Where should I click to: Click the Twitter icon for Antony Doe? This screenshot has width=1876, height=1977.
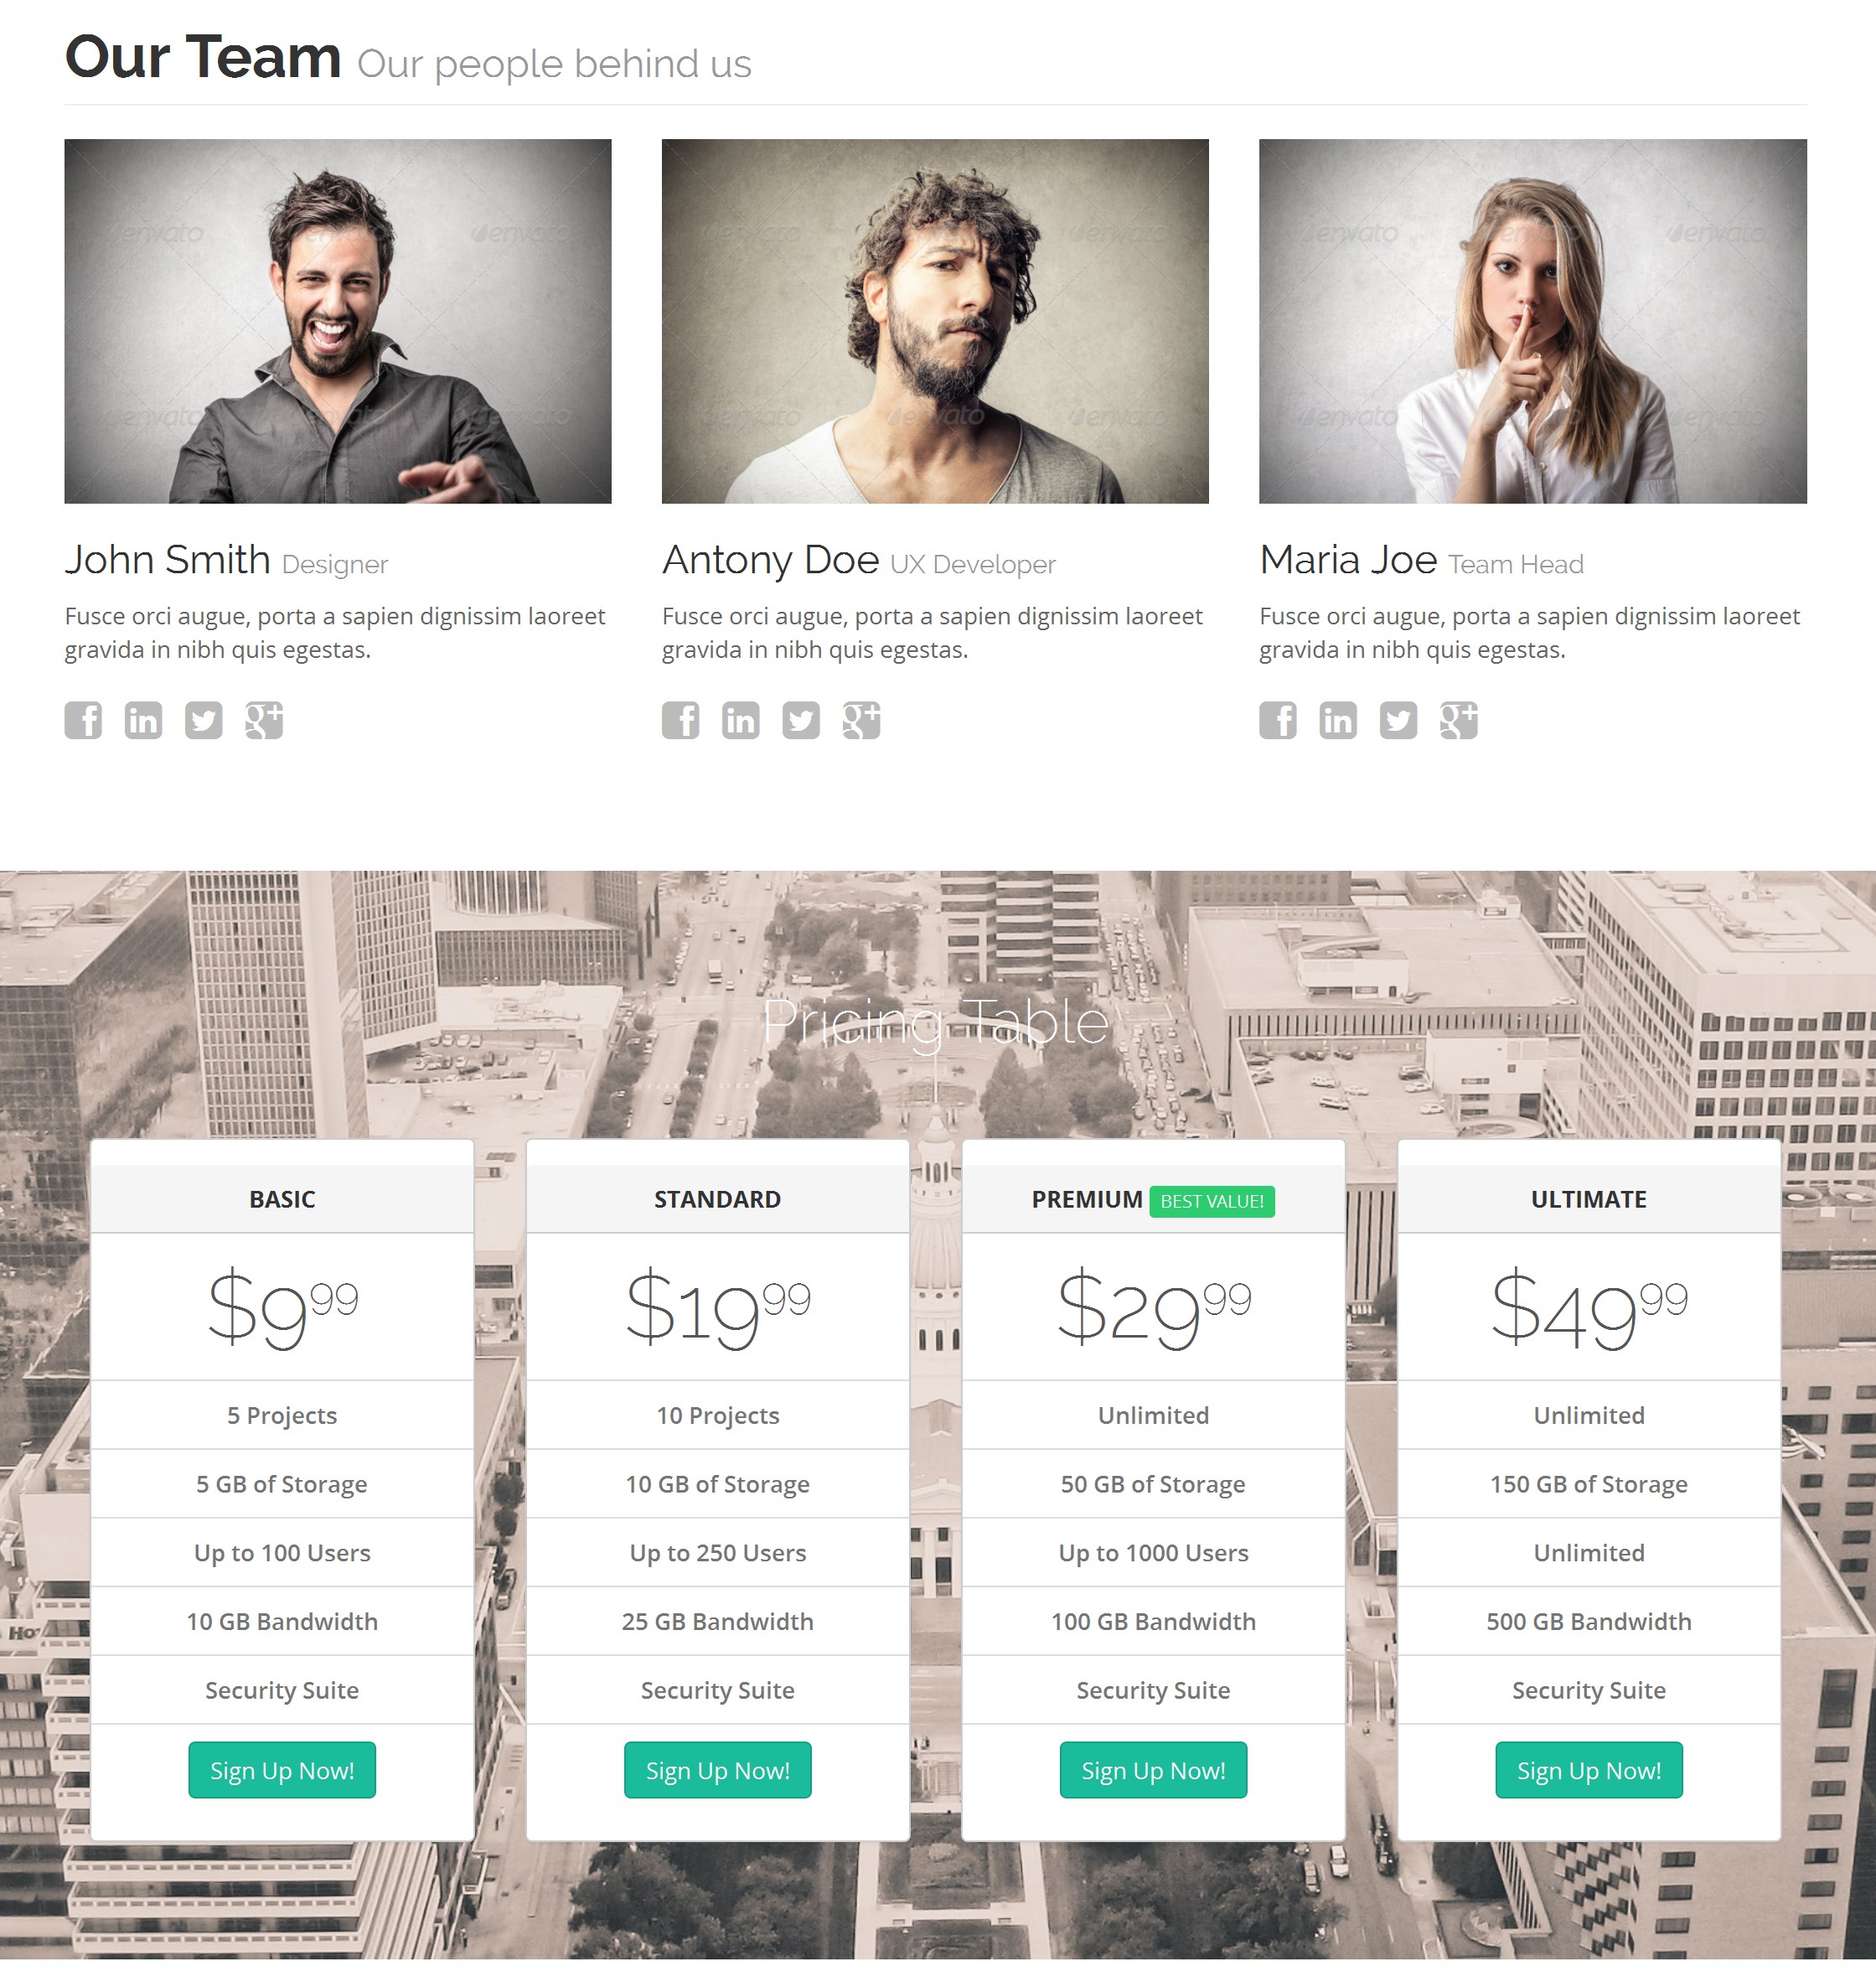tap(797, 720)
